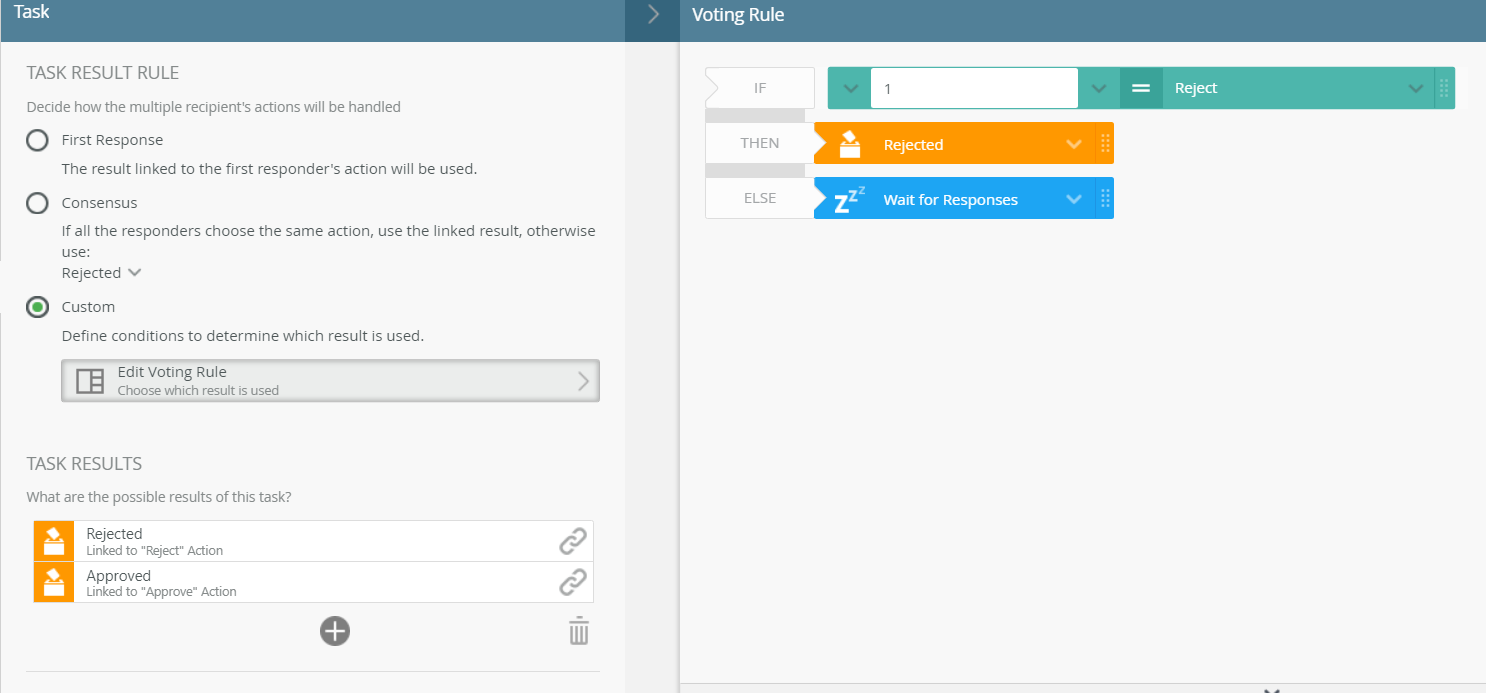Click the IF label block
Screen dimensions: 1486x693
pos(759,88)
